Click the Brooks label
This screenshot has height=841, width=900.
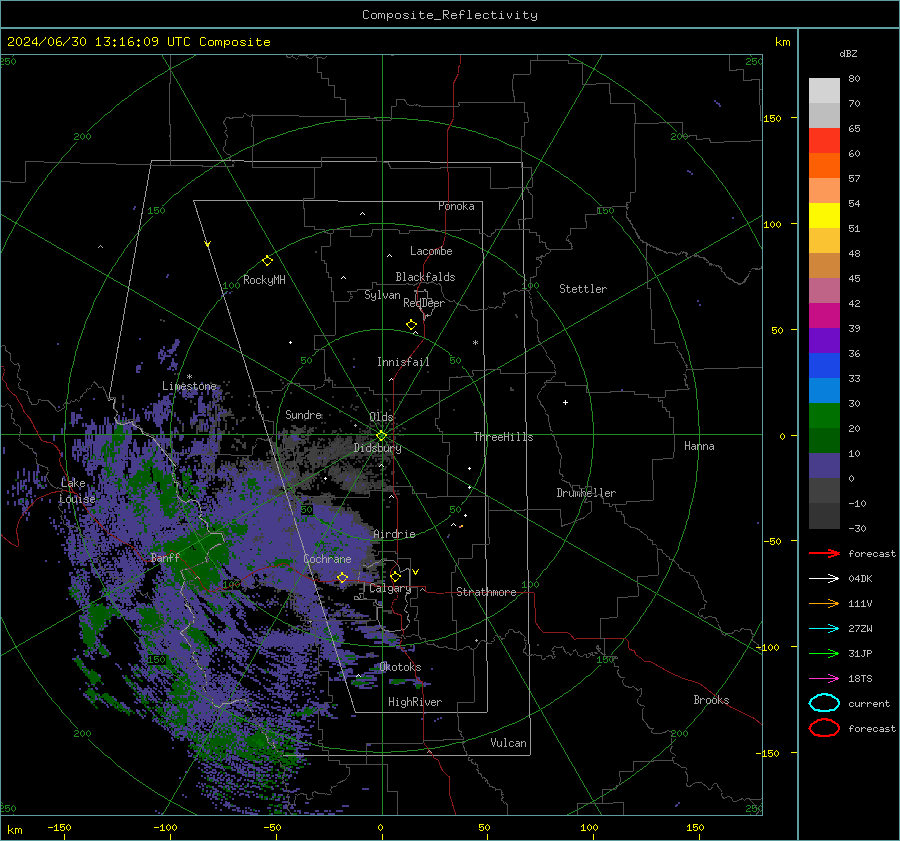[x=711, y=700]
